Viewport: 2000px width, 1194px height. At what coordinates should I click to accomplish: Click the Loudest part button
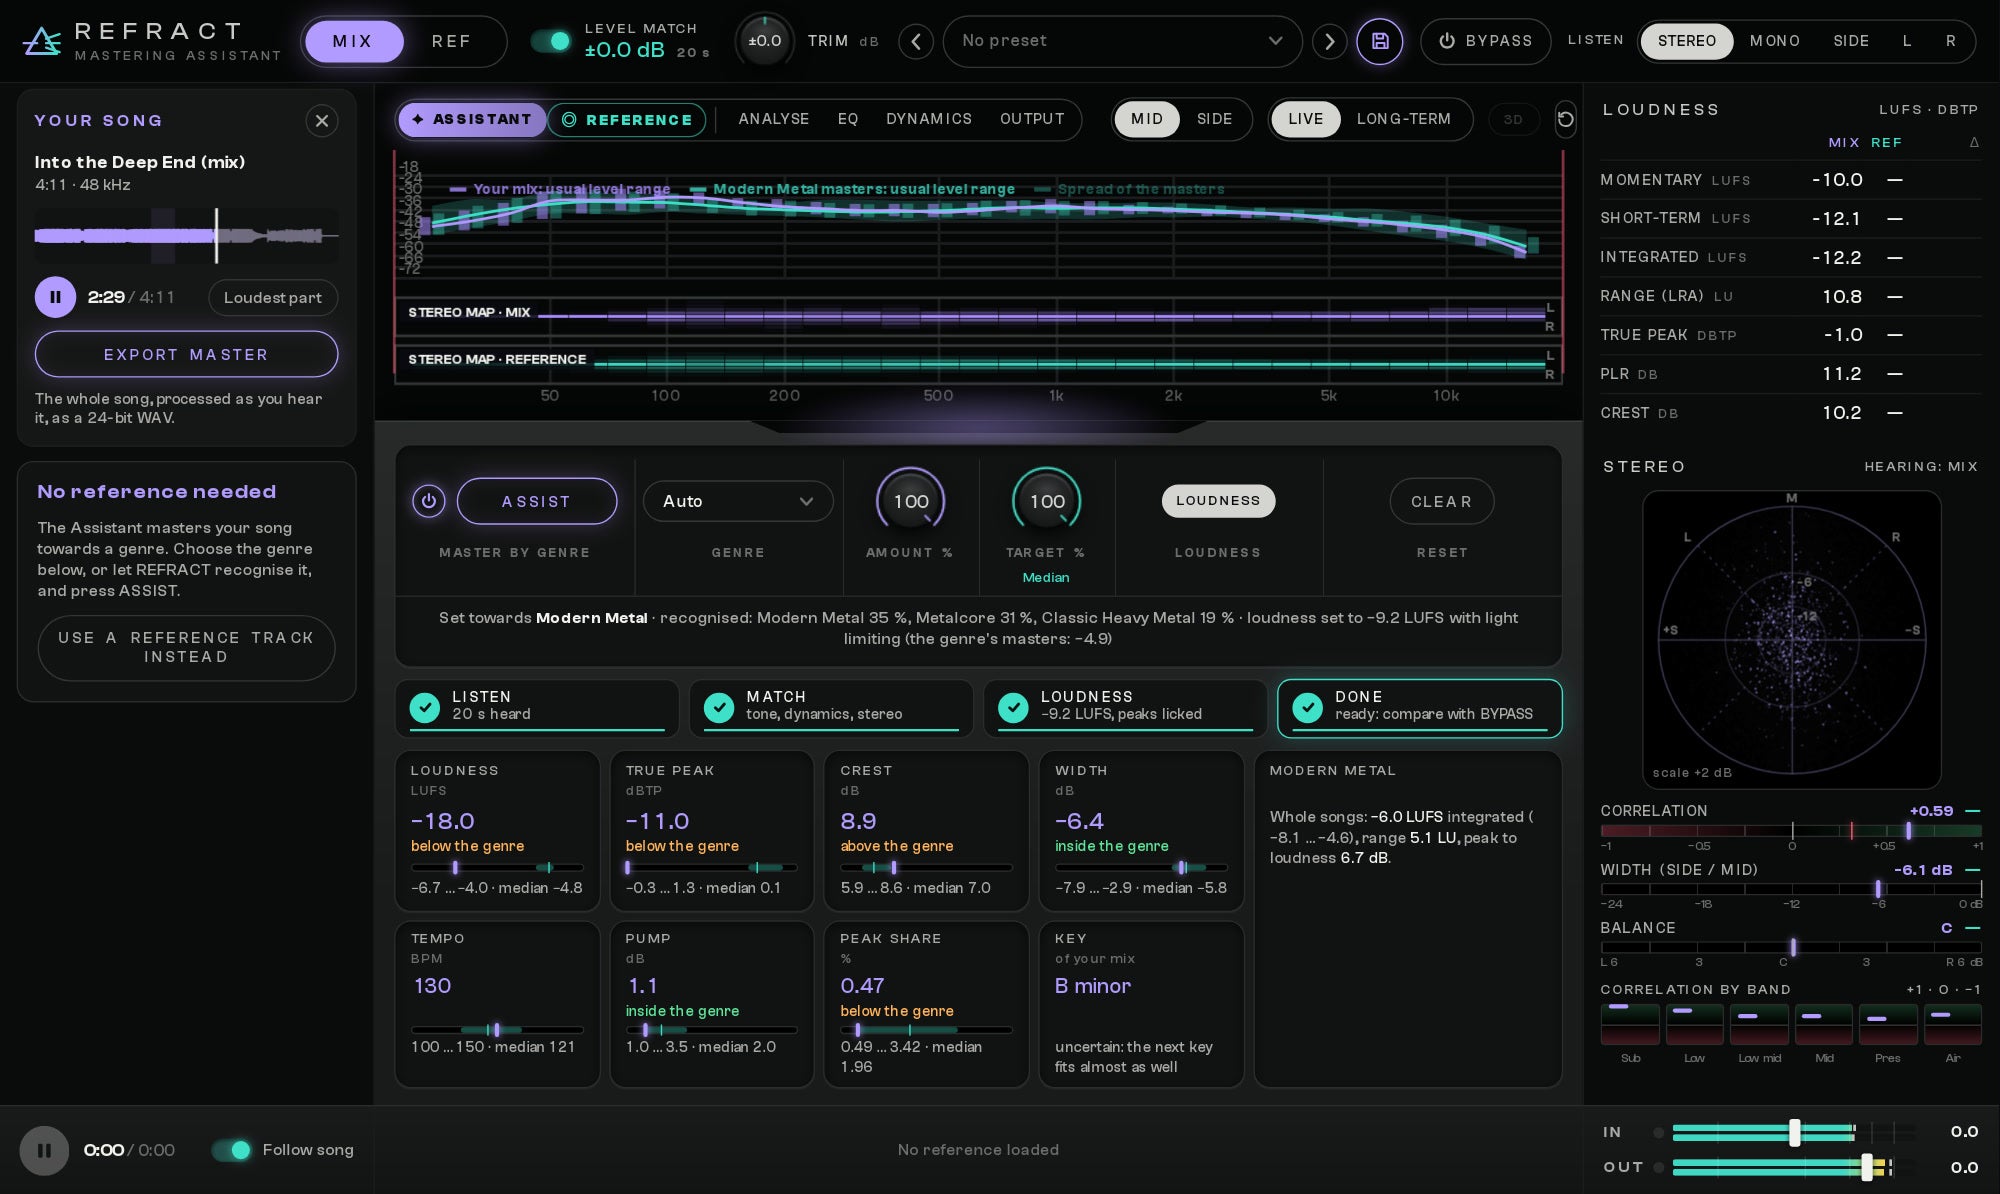pyautogui.click(x=273, y=297)
